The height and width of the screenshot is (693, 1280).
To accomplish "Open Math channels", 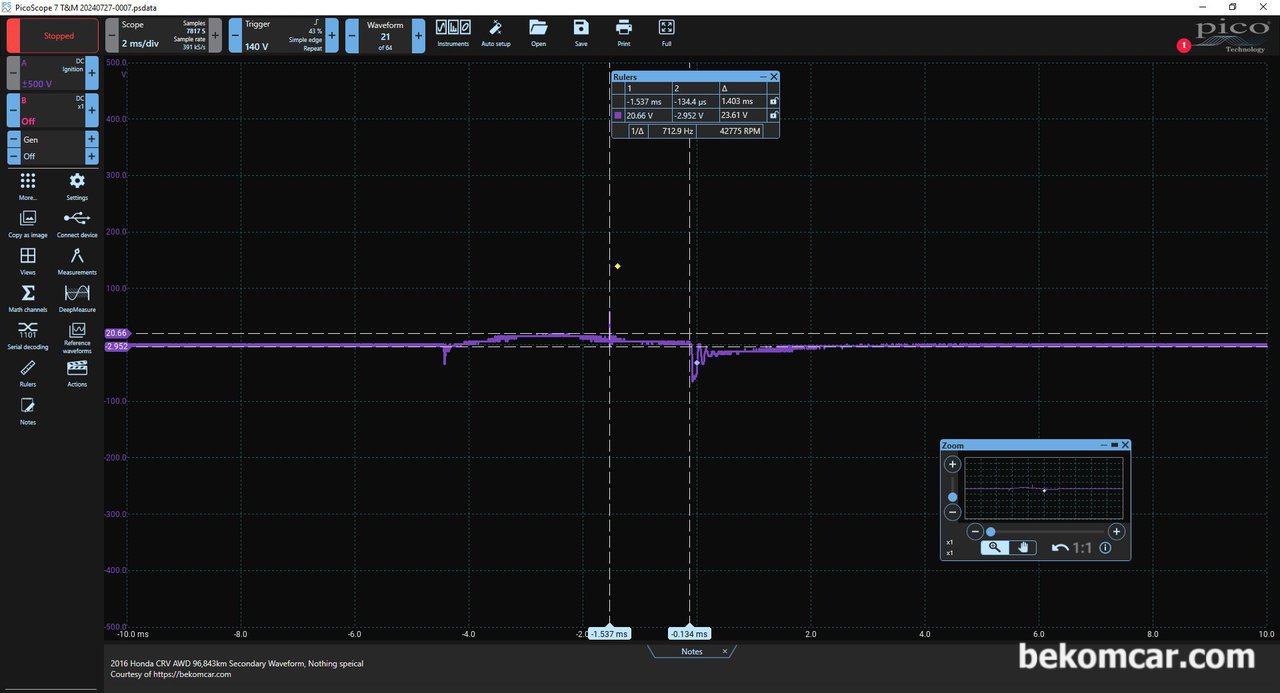I will pyautogui.click(x=28, y=298).
